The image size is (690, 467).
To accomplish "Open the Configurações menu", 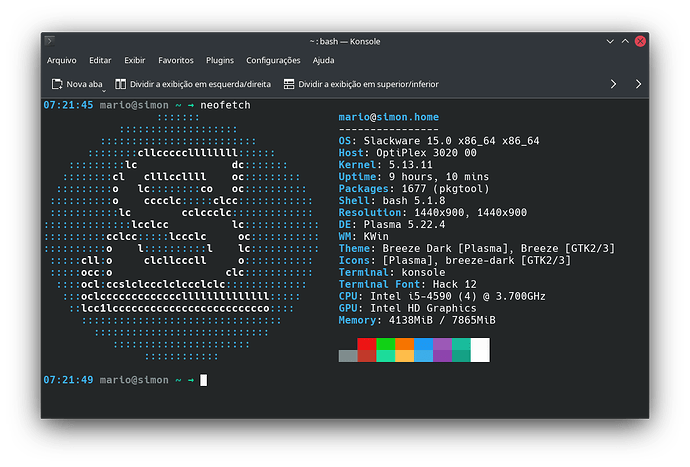I will pos(273,60).
